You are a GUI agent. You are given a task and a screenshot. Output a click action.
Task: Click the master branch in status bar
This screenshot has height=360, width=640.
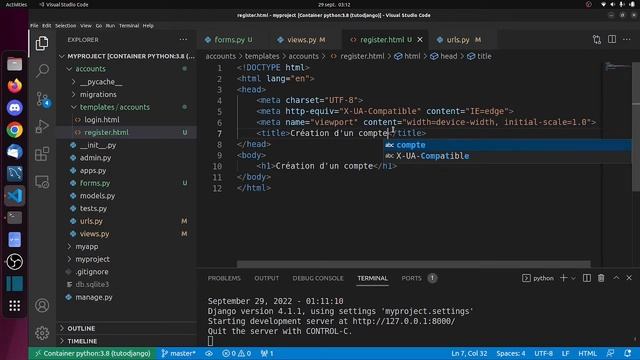point(178,353)
